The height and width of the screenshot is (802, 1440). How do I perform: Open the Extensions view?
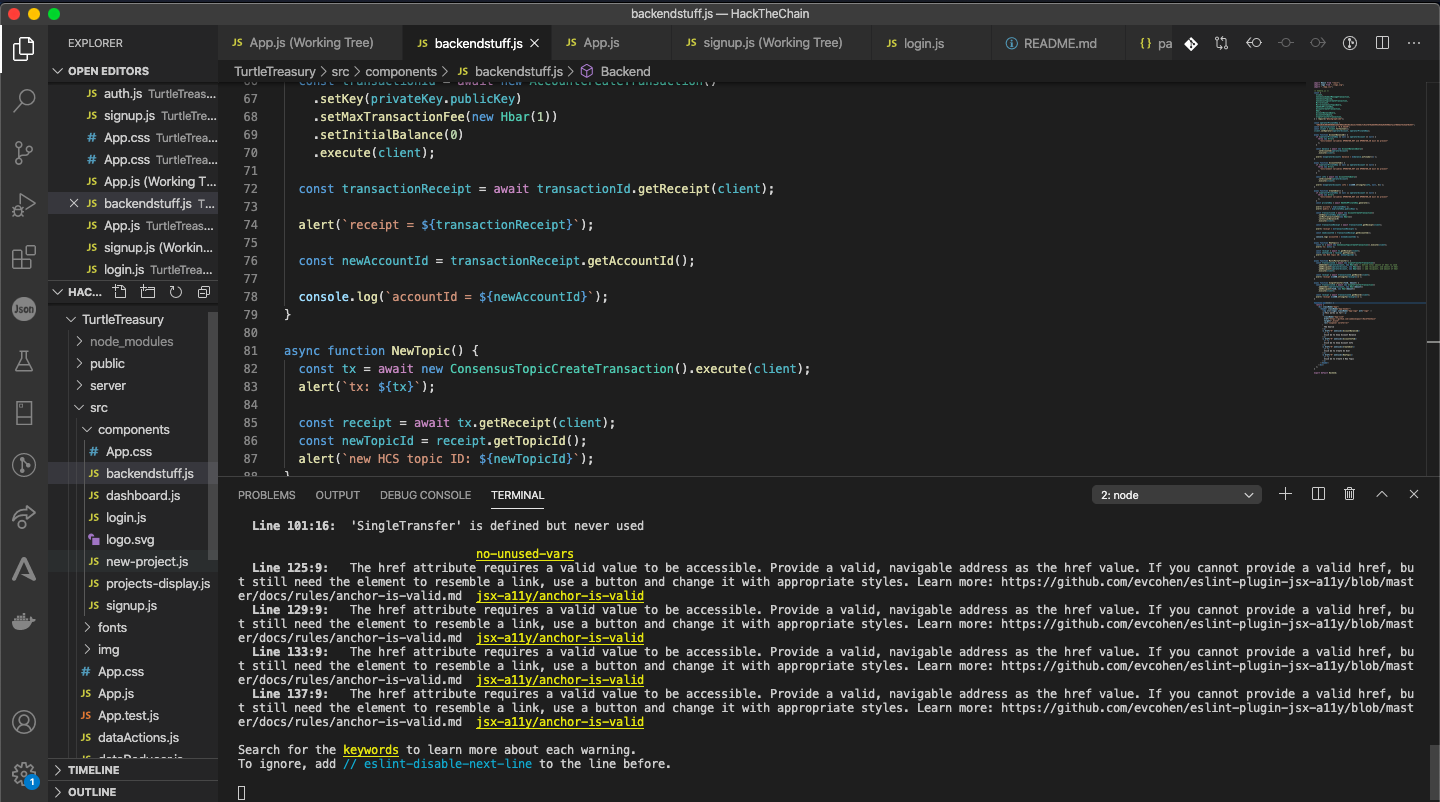[24, 258]
